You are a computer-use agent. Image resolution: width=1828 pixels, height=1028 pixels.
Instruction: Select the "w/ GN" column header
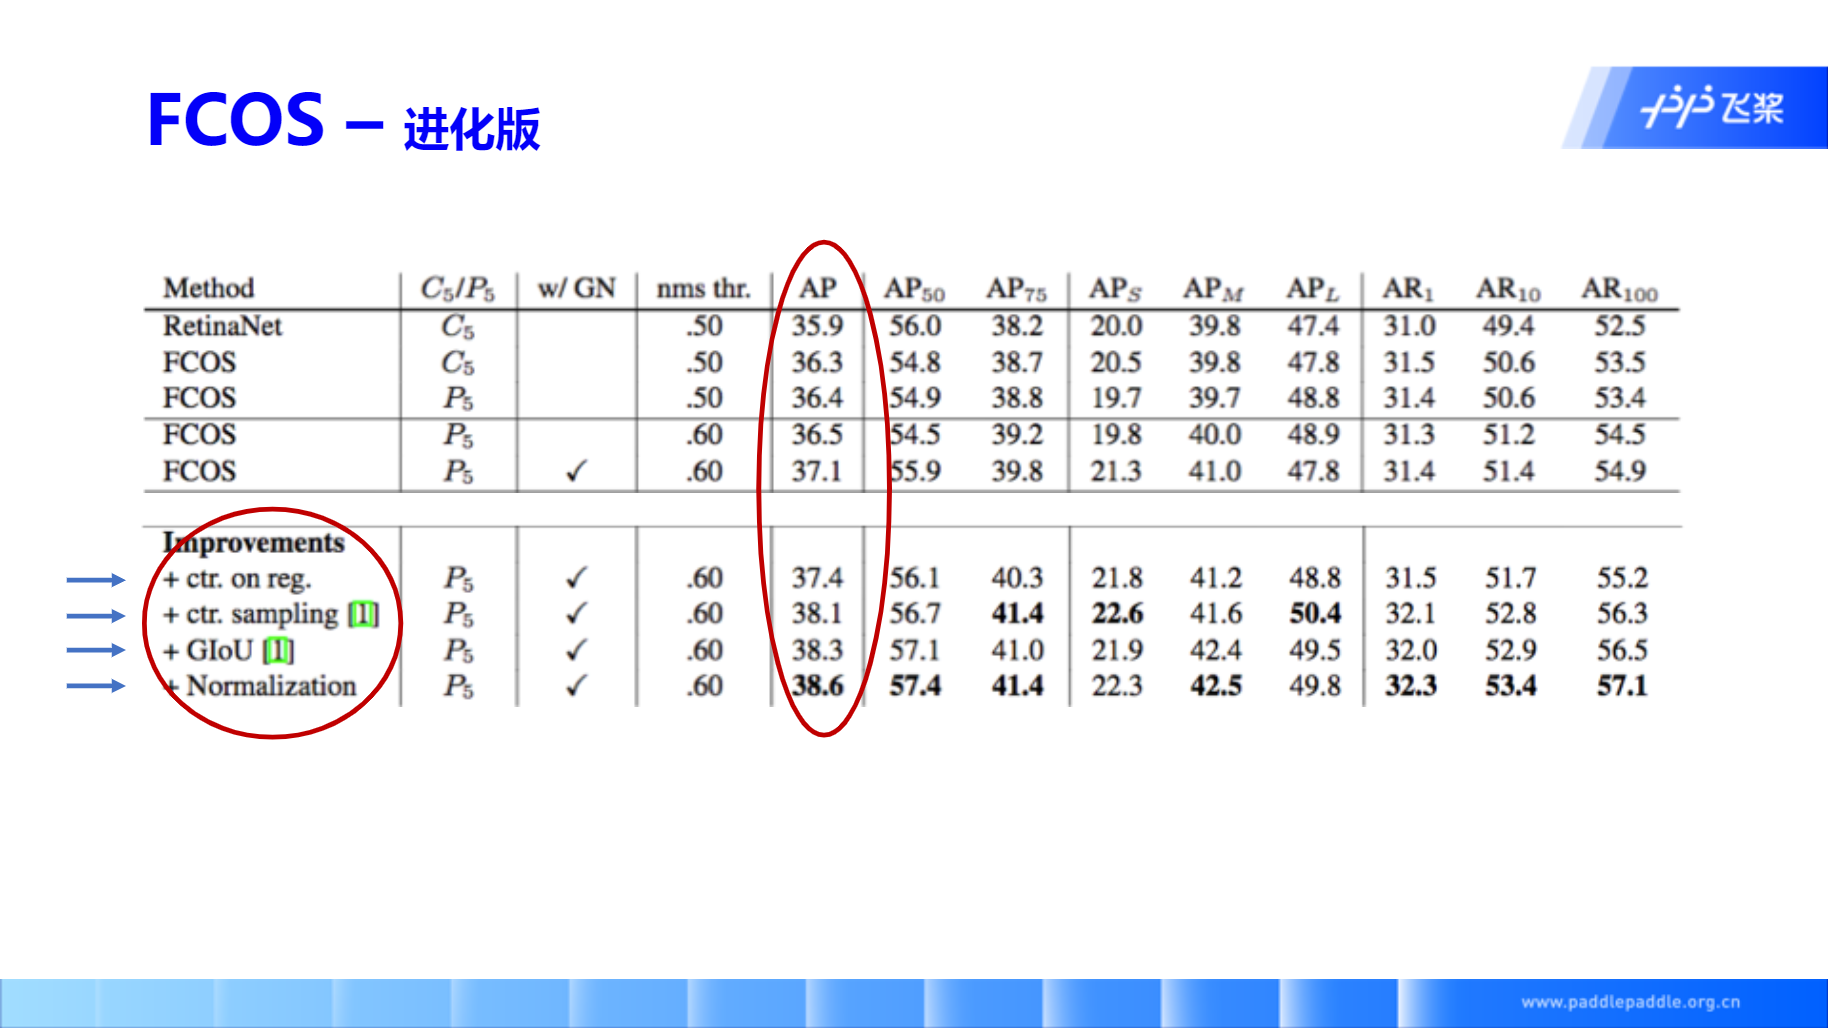576,288
